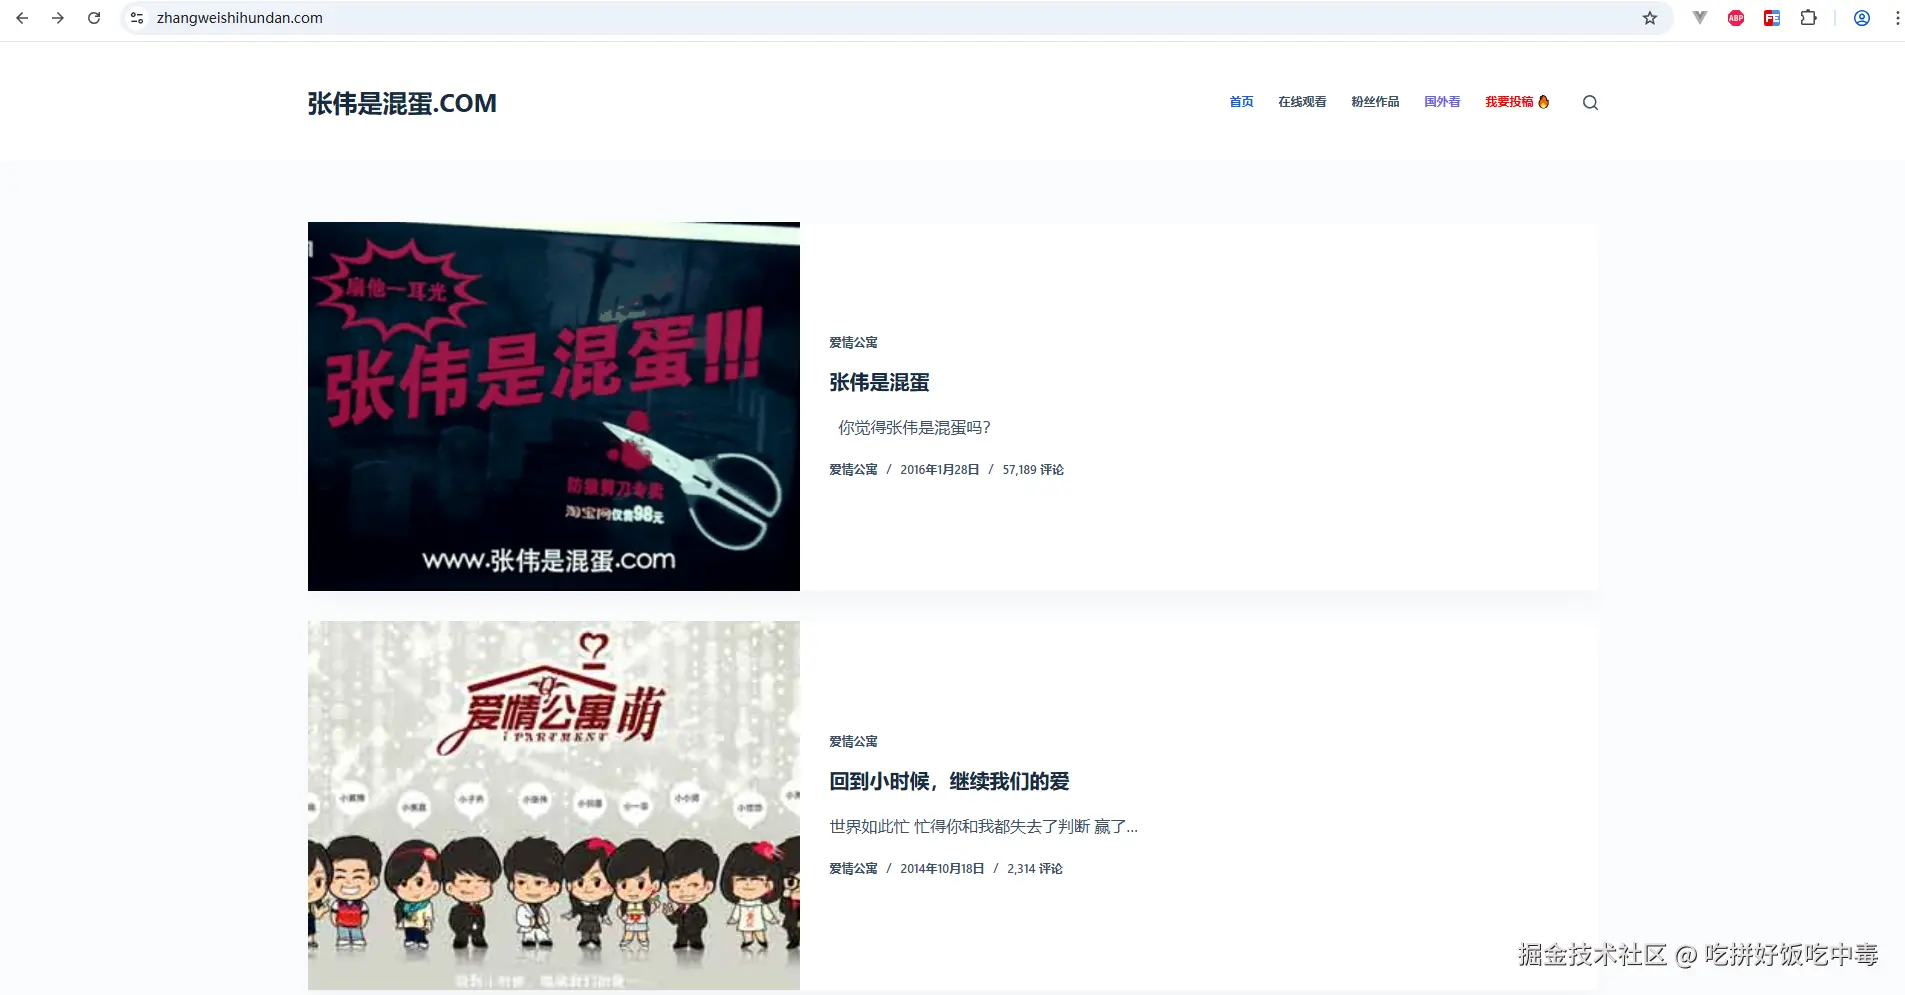Viewport: 1905px width, 995px height.
Task: Open the 在线观看 menu item
Action: [1302, 101]
